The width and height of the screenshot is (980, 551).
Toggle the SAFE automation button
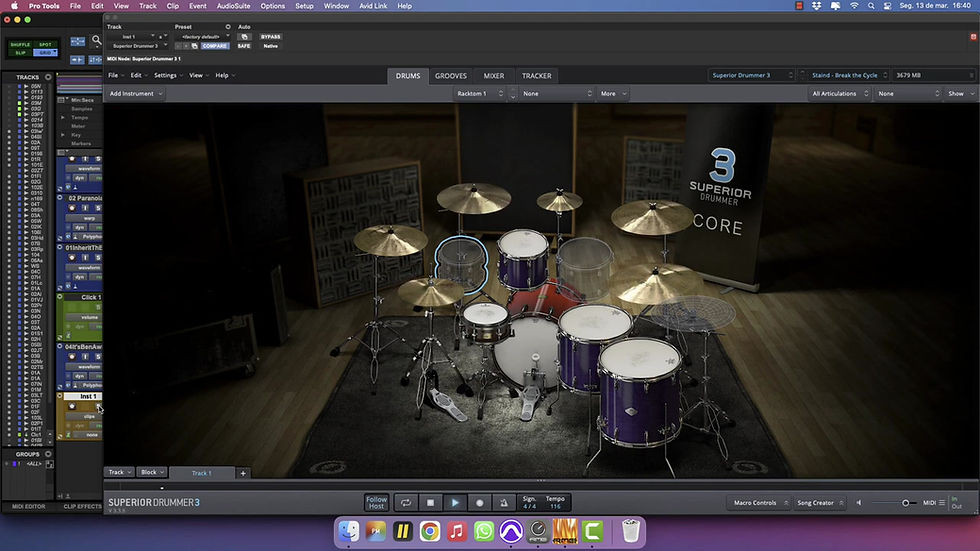(x=244, y=46)
